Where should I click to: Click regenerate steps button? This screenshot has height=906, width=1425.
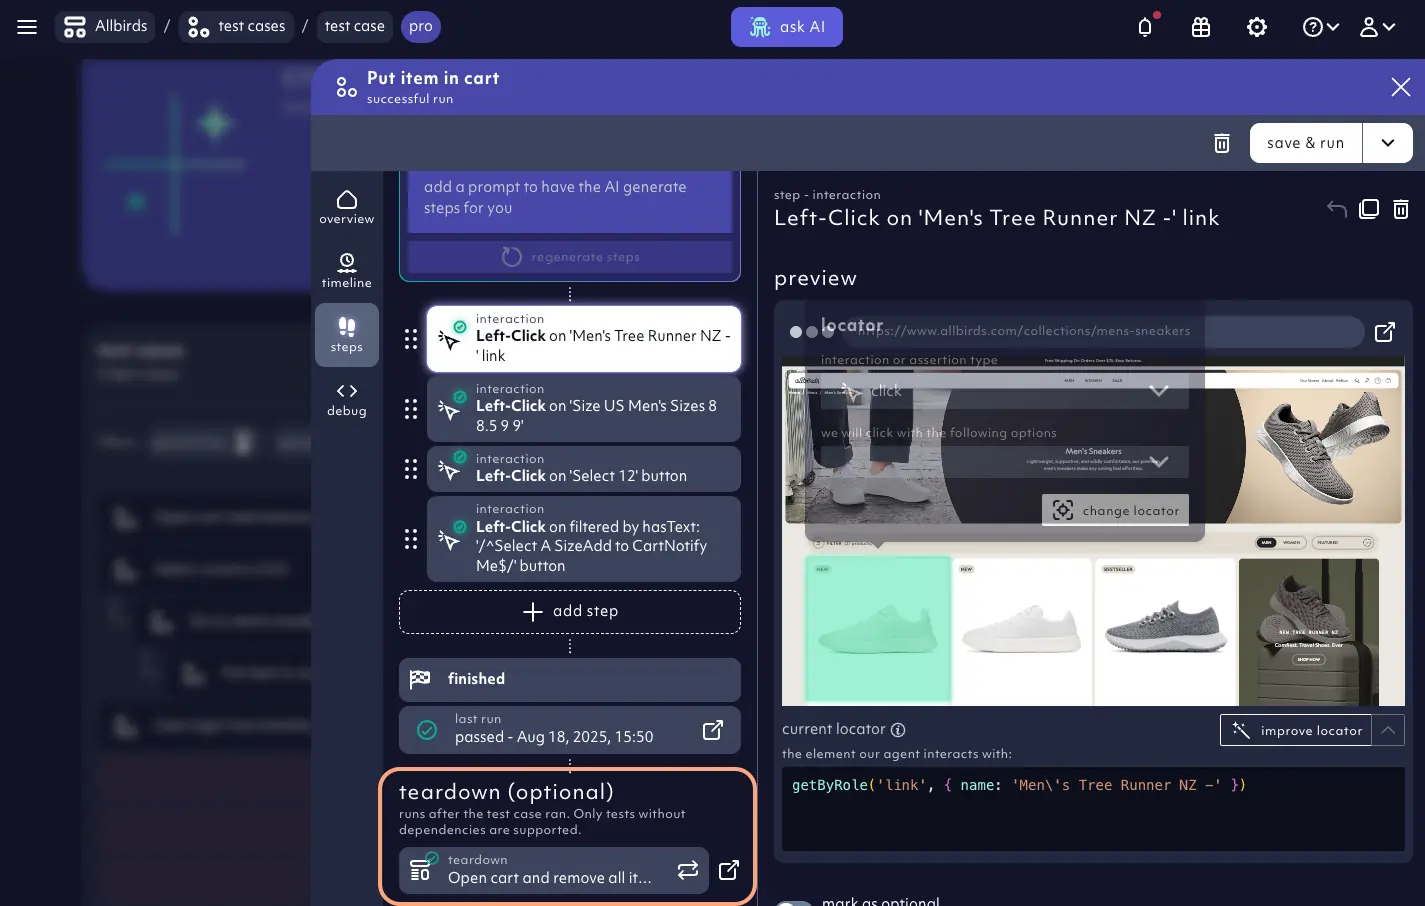570,257
